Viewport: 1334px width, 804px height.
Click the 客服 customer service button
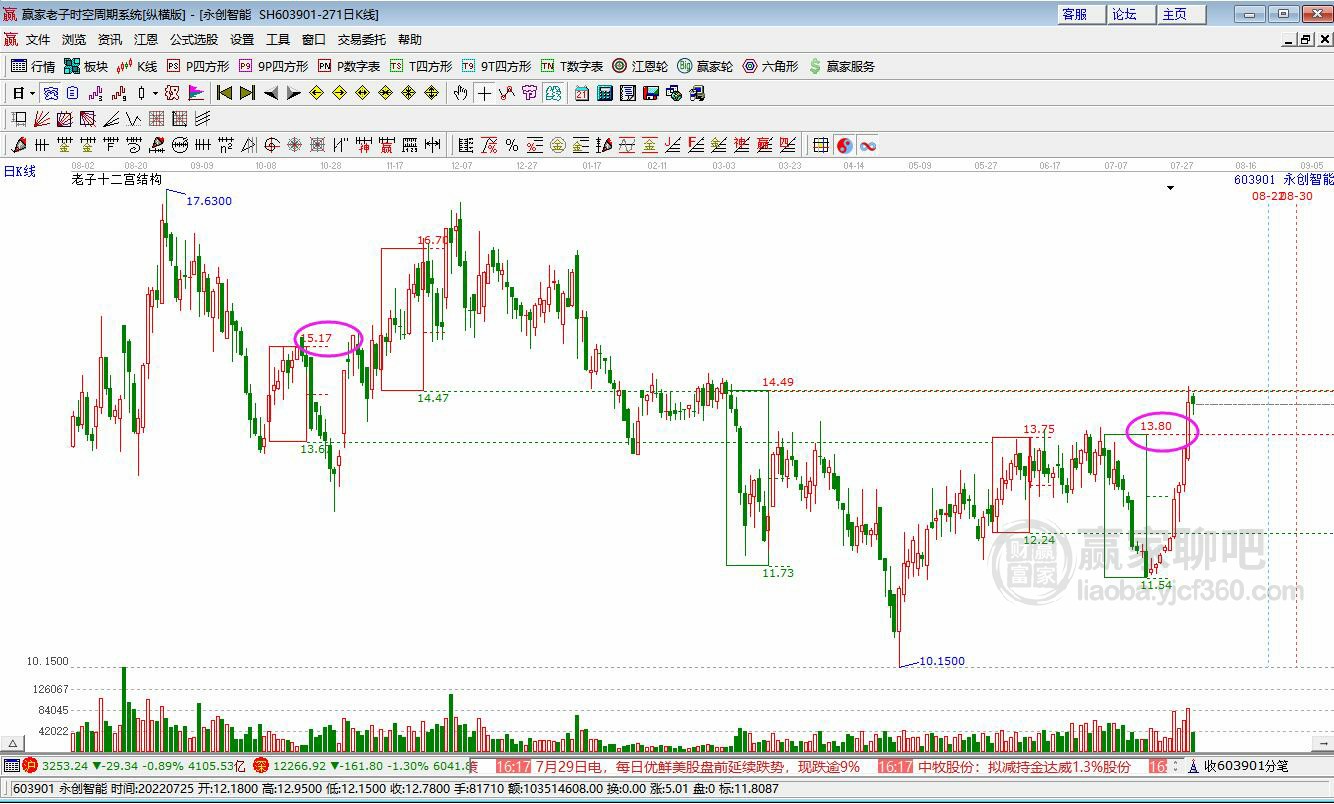pos(1081,14)
